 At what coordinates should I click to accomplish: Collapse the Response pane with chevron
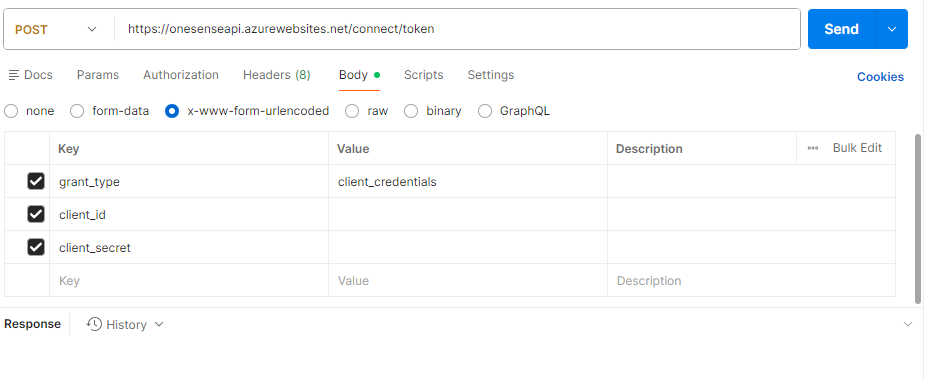908,324
